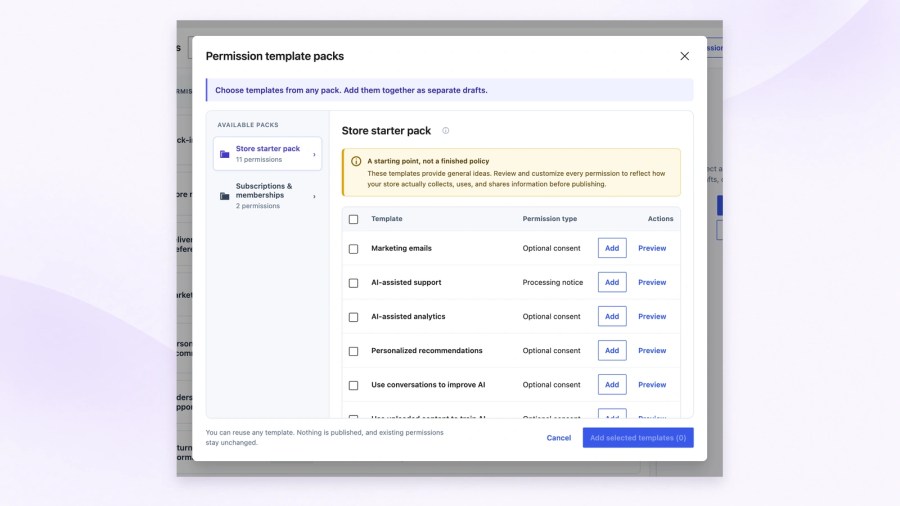Click the AI-assisted analytics template name
Image resolution: width=900 pixels, height=506 pixels.
(408, 317)
